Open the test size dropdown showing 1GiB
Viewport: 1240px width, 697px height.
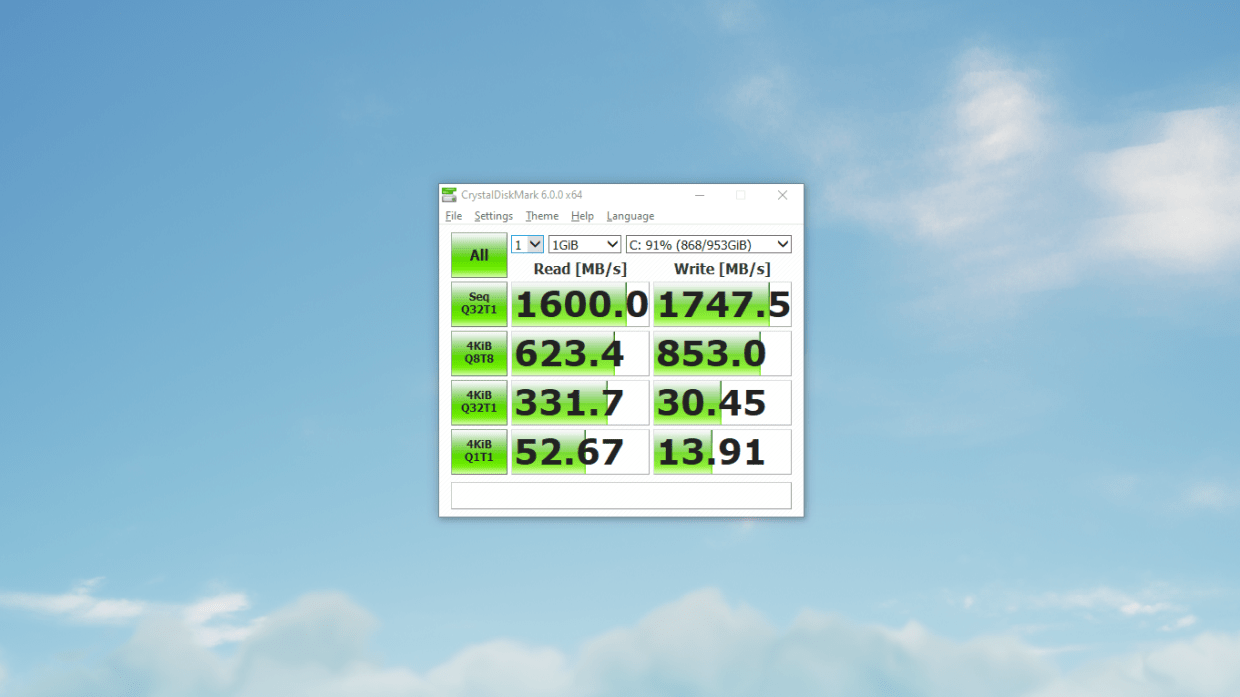pyautogui.click(x=584, y=244)
